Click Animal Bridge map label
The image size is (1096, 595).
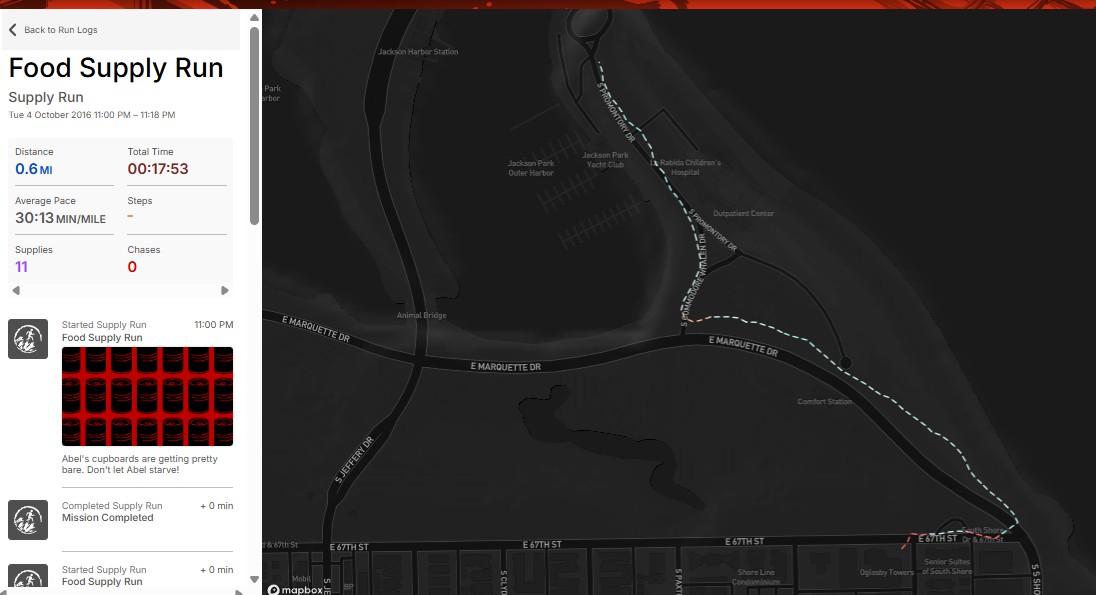point(421,315)
